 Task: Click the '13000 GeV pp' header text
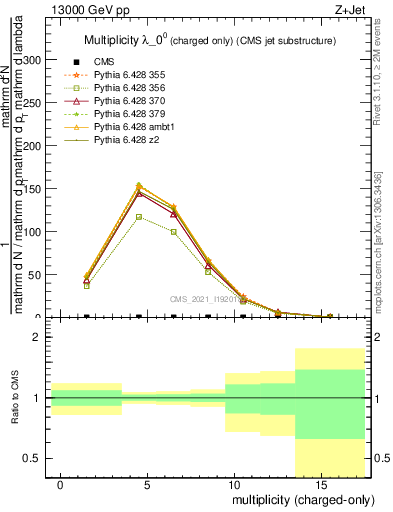point(90,10)
